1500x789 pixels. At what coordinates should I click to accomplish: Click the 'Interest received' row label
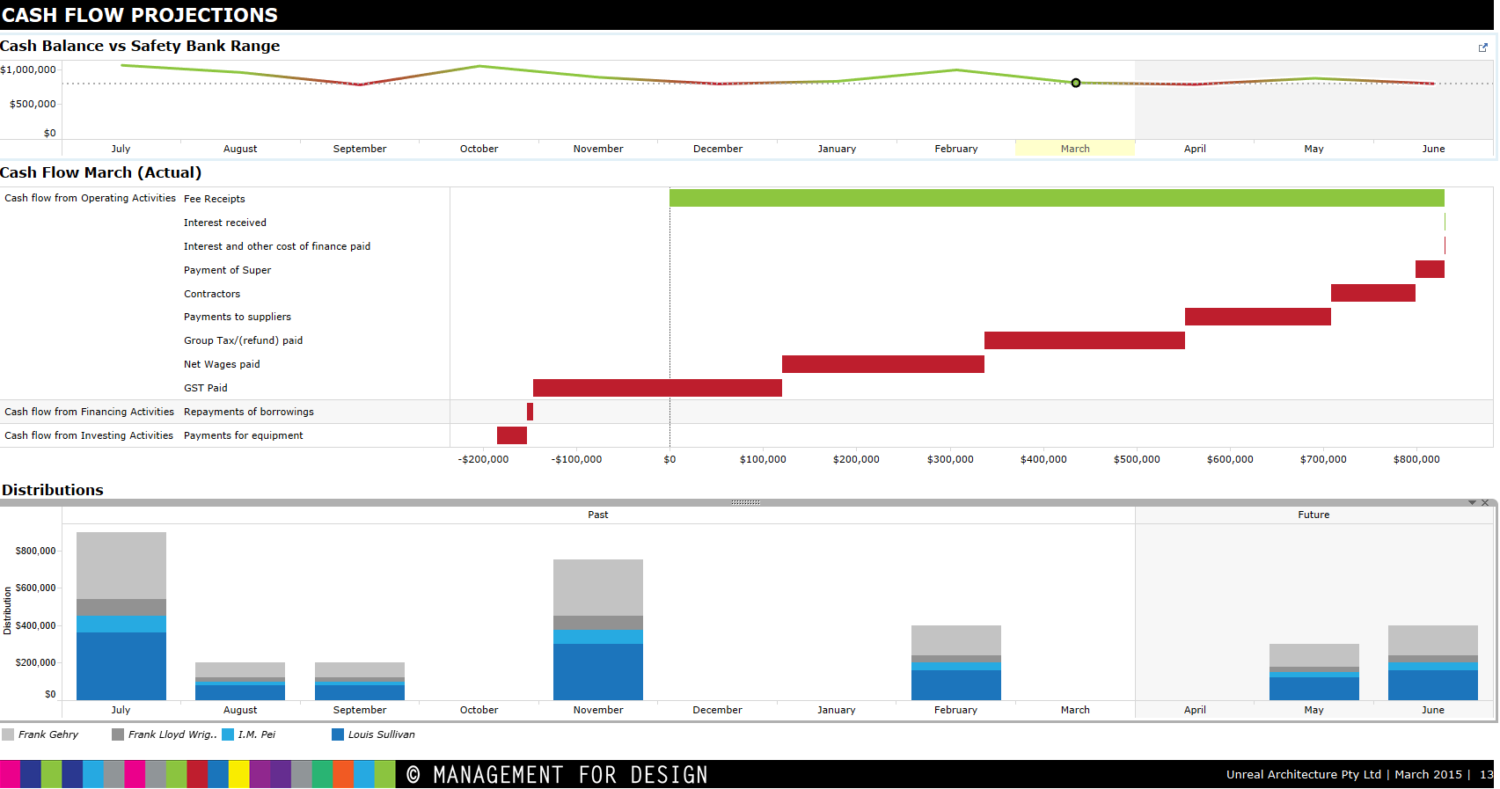(x=225, y=222)
